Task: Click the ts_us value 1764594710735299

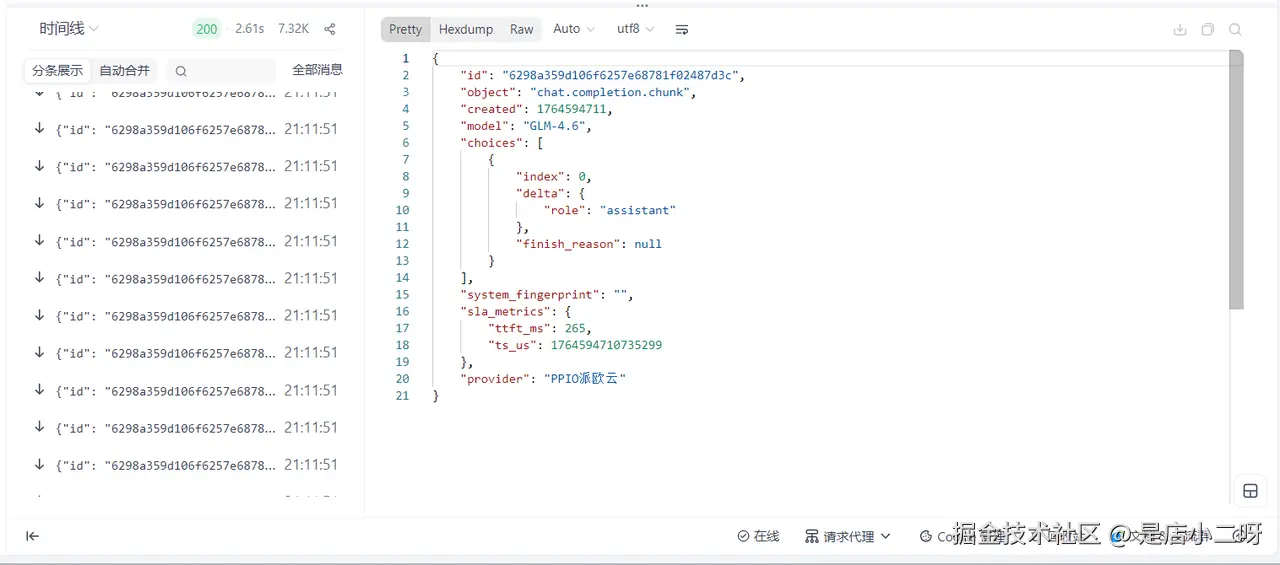Action: click(x=606, y=345)
